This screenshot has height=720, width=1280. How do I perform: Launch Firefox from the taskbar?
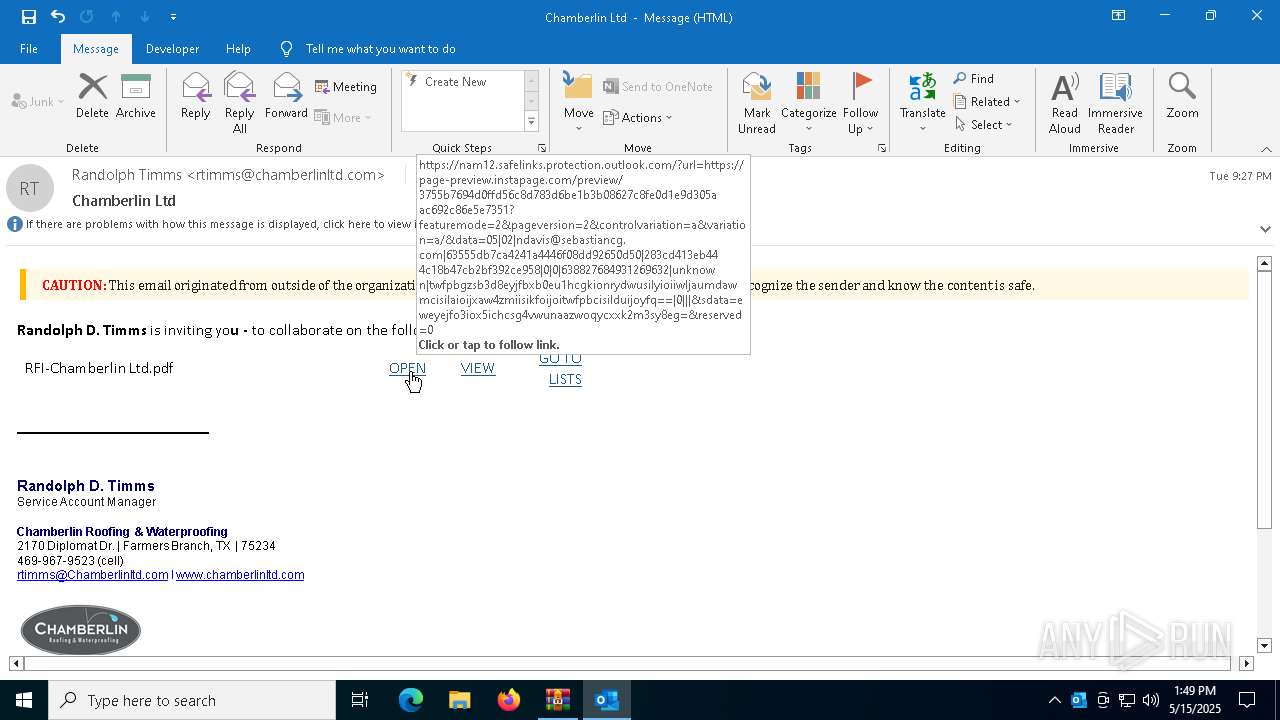click(509, 700)
